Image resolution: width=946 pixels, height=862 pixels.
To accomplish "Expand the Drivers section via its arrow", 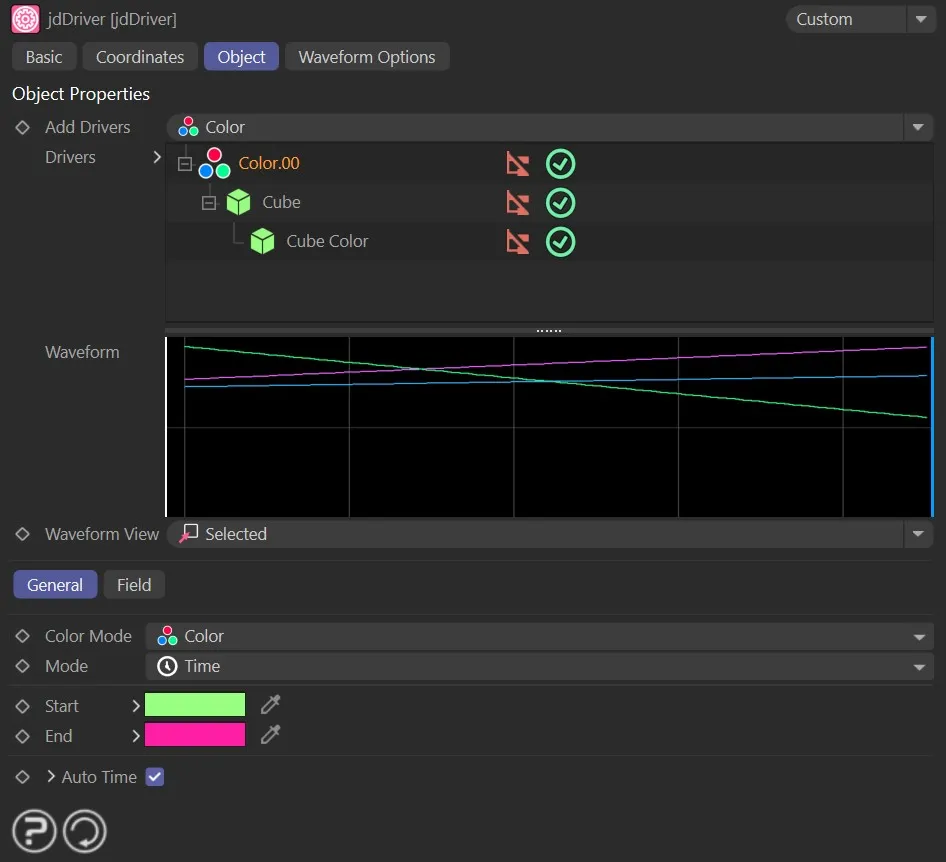I will (x=156, y=157).
